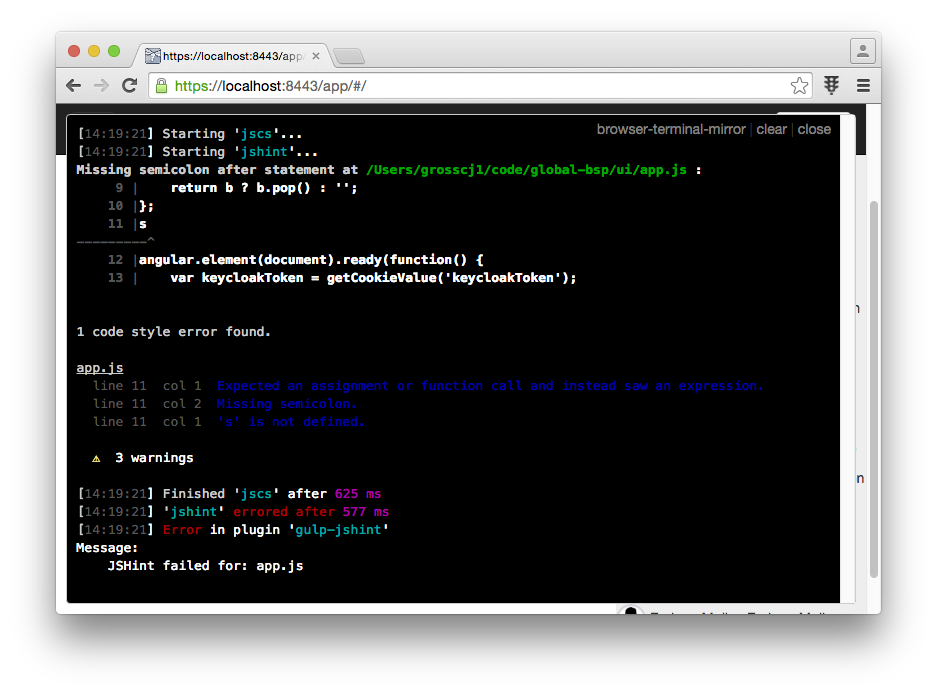Image resolution: width=937 pixels, height=694 pixels.
Task: Open the user profile icon in the title bar
Action: click(x=863, y=51)
